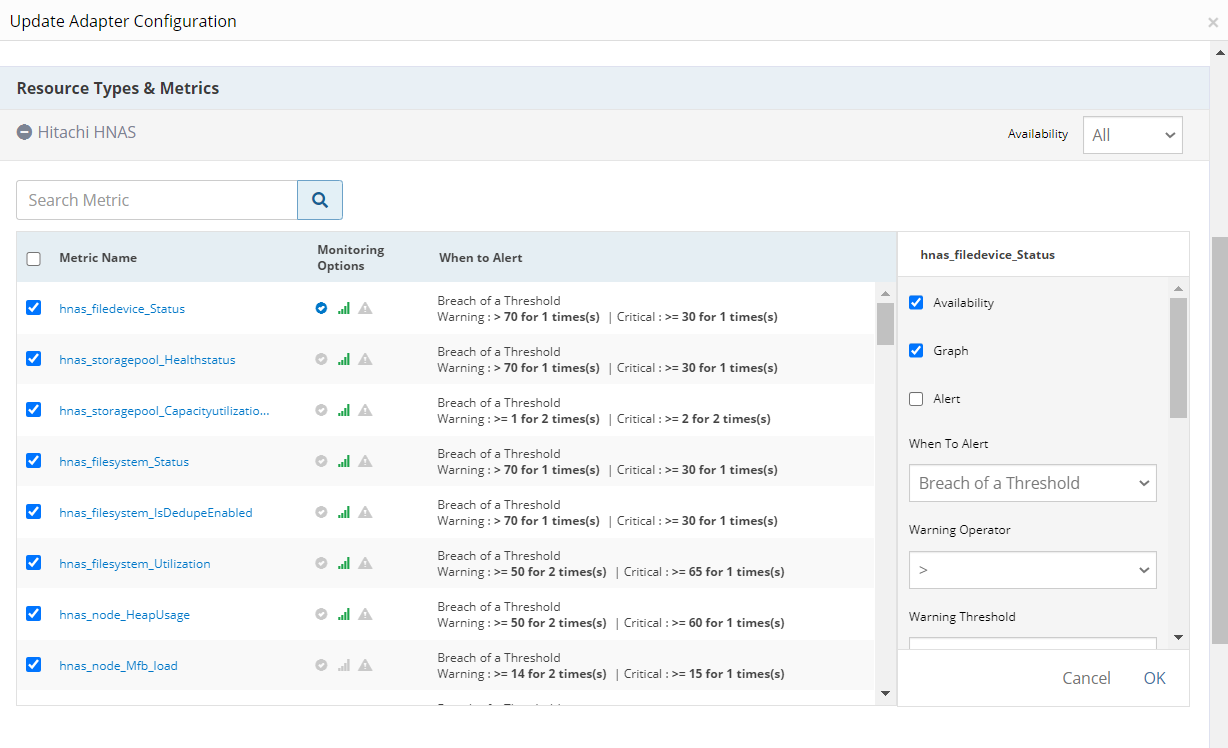This screenshot has height=748, width=1228.
Task: Click graph icon for hnas_storagepool_Capacityutilization row
Action: (x=344, y=410)
